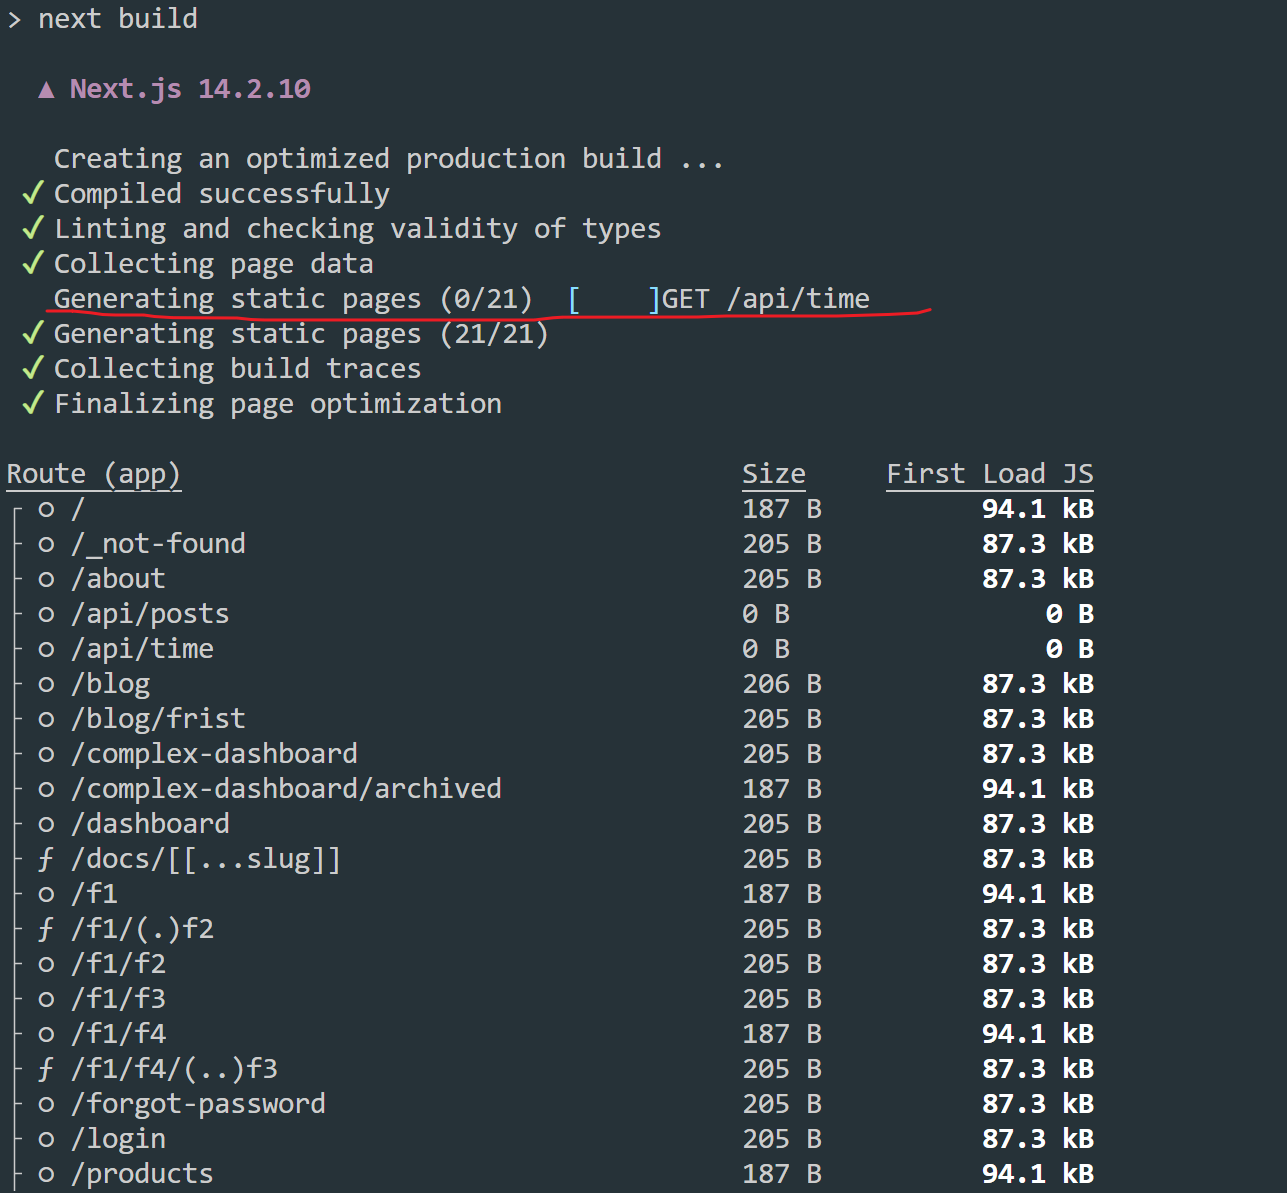This screenshot has width=1287, height=1193.
Task: Click the checkmark before Linting and checking
Action: (33, 228)
